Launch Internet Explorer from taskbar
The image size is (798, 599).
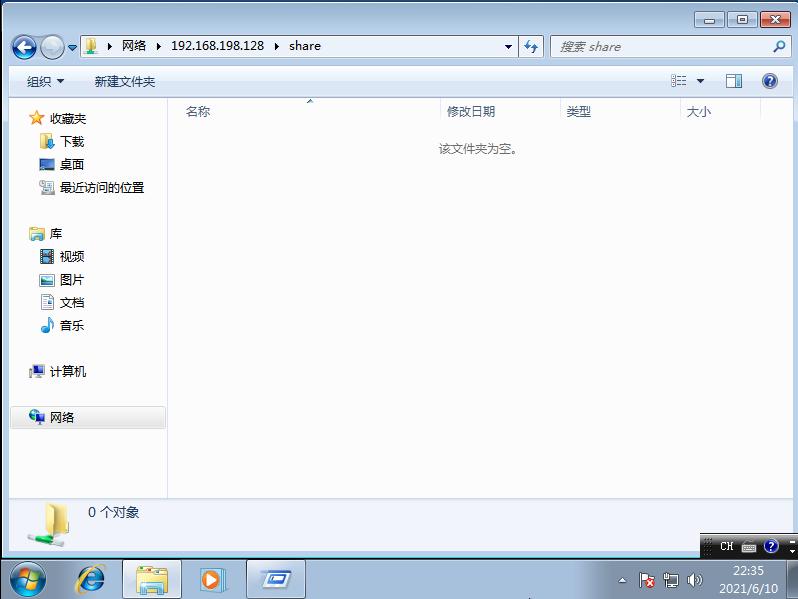click(x=91, y=580)
